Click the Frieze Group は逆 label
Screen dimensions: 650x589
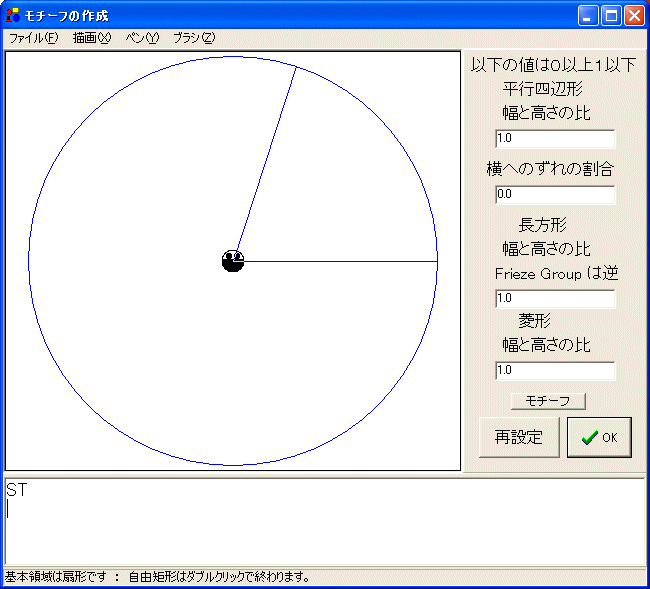tap(556, 274)
